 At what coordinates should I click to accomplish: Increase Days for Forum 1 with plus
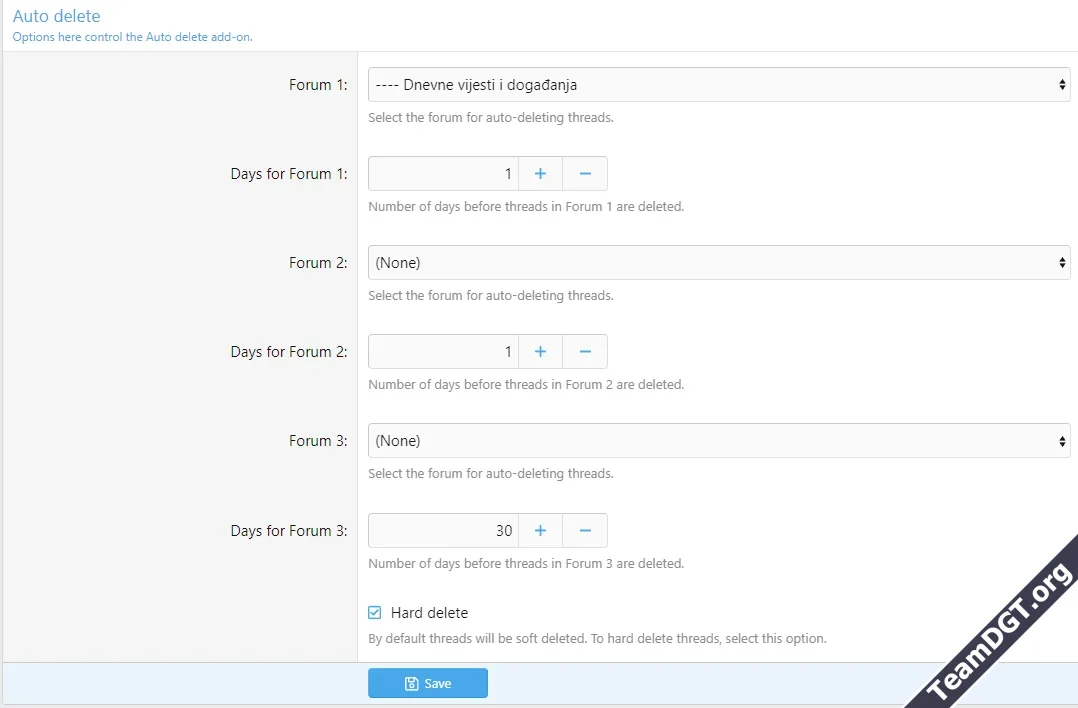(540, 174)
